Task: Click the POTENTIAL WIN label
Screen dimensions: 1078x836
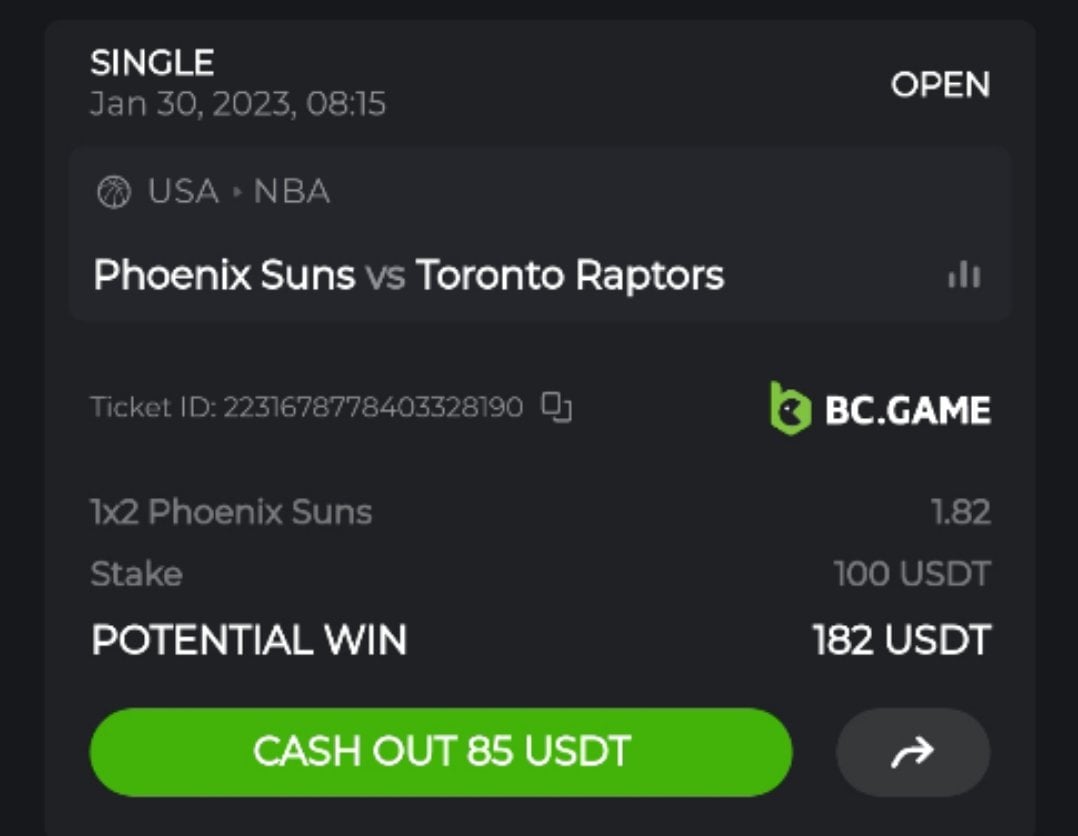Action: 249,640
